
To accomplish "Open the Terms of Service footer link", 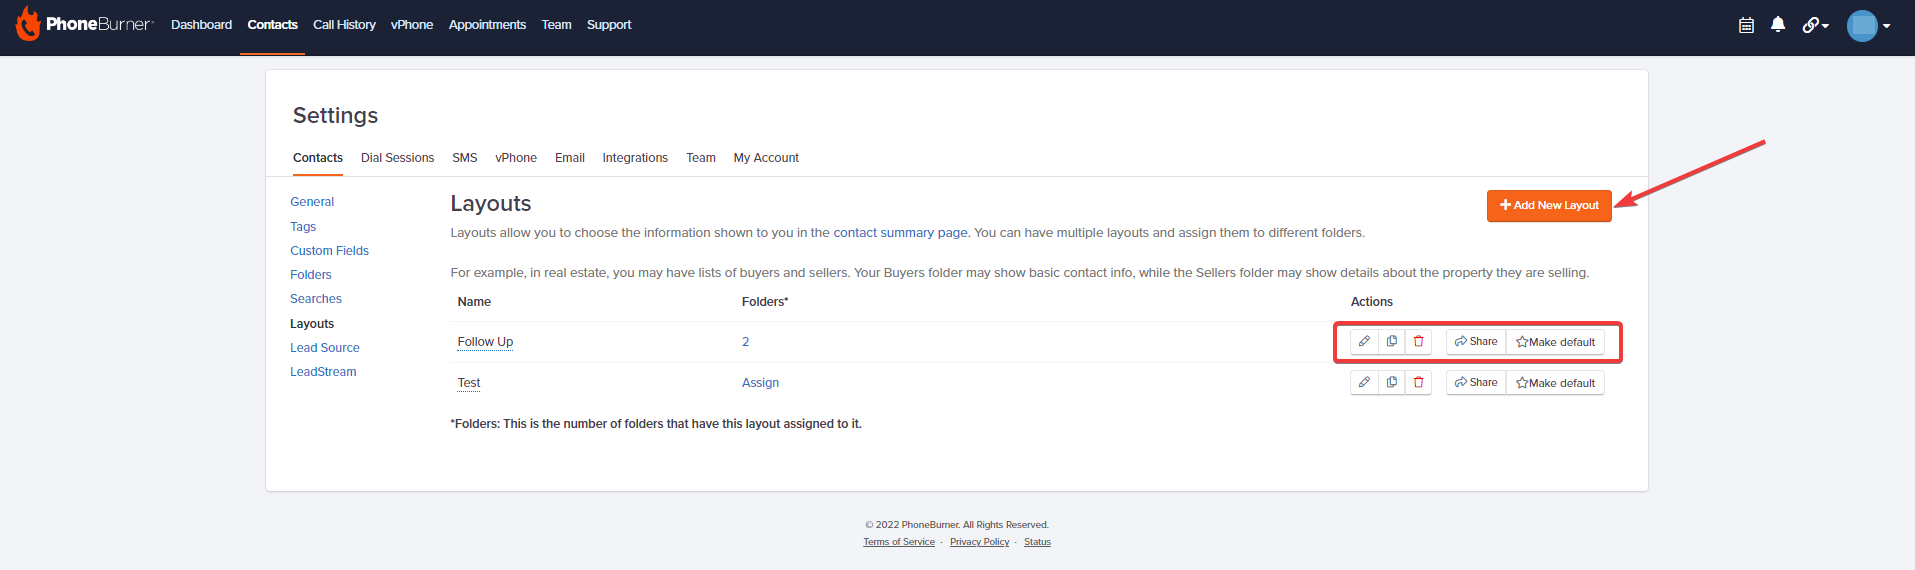I will [x=899, y=542].
